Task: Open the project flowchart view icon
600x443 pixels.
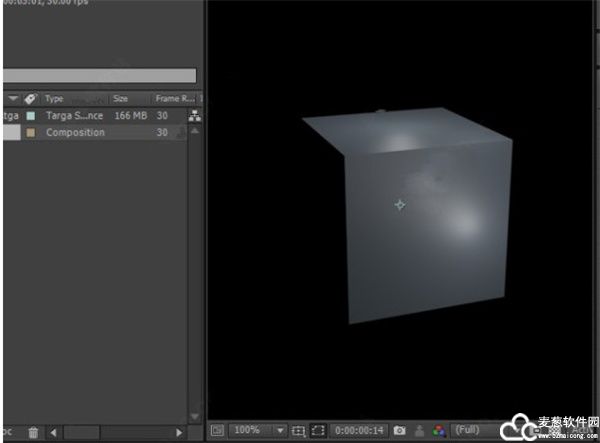Action: click(x=194, y=116)
